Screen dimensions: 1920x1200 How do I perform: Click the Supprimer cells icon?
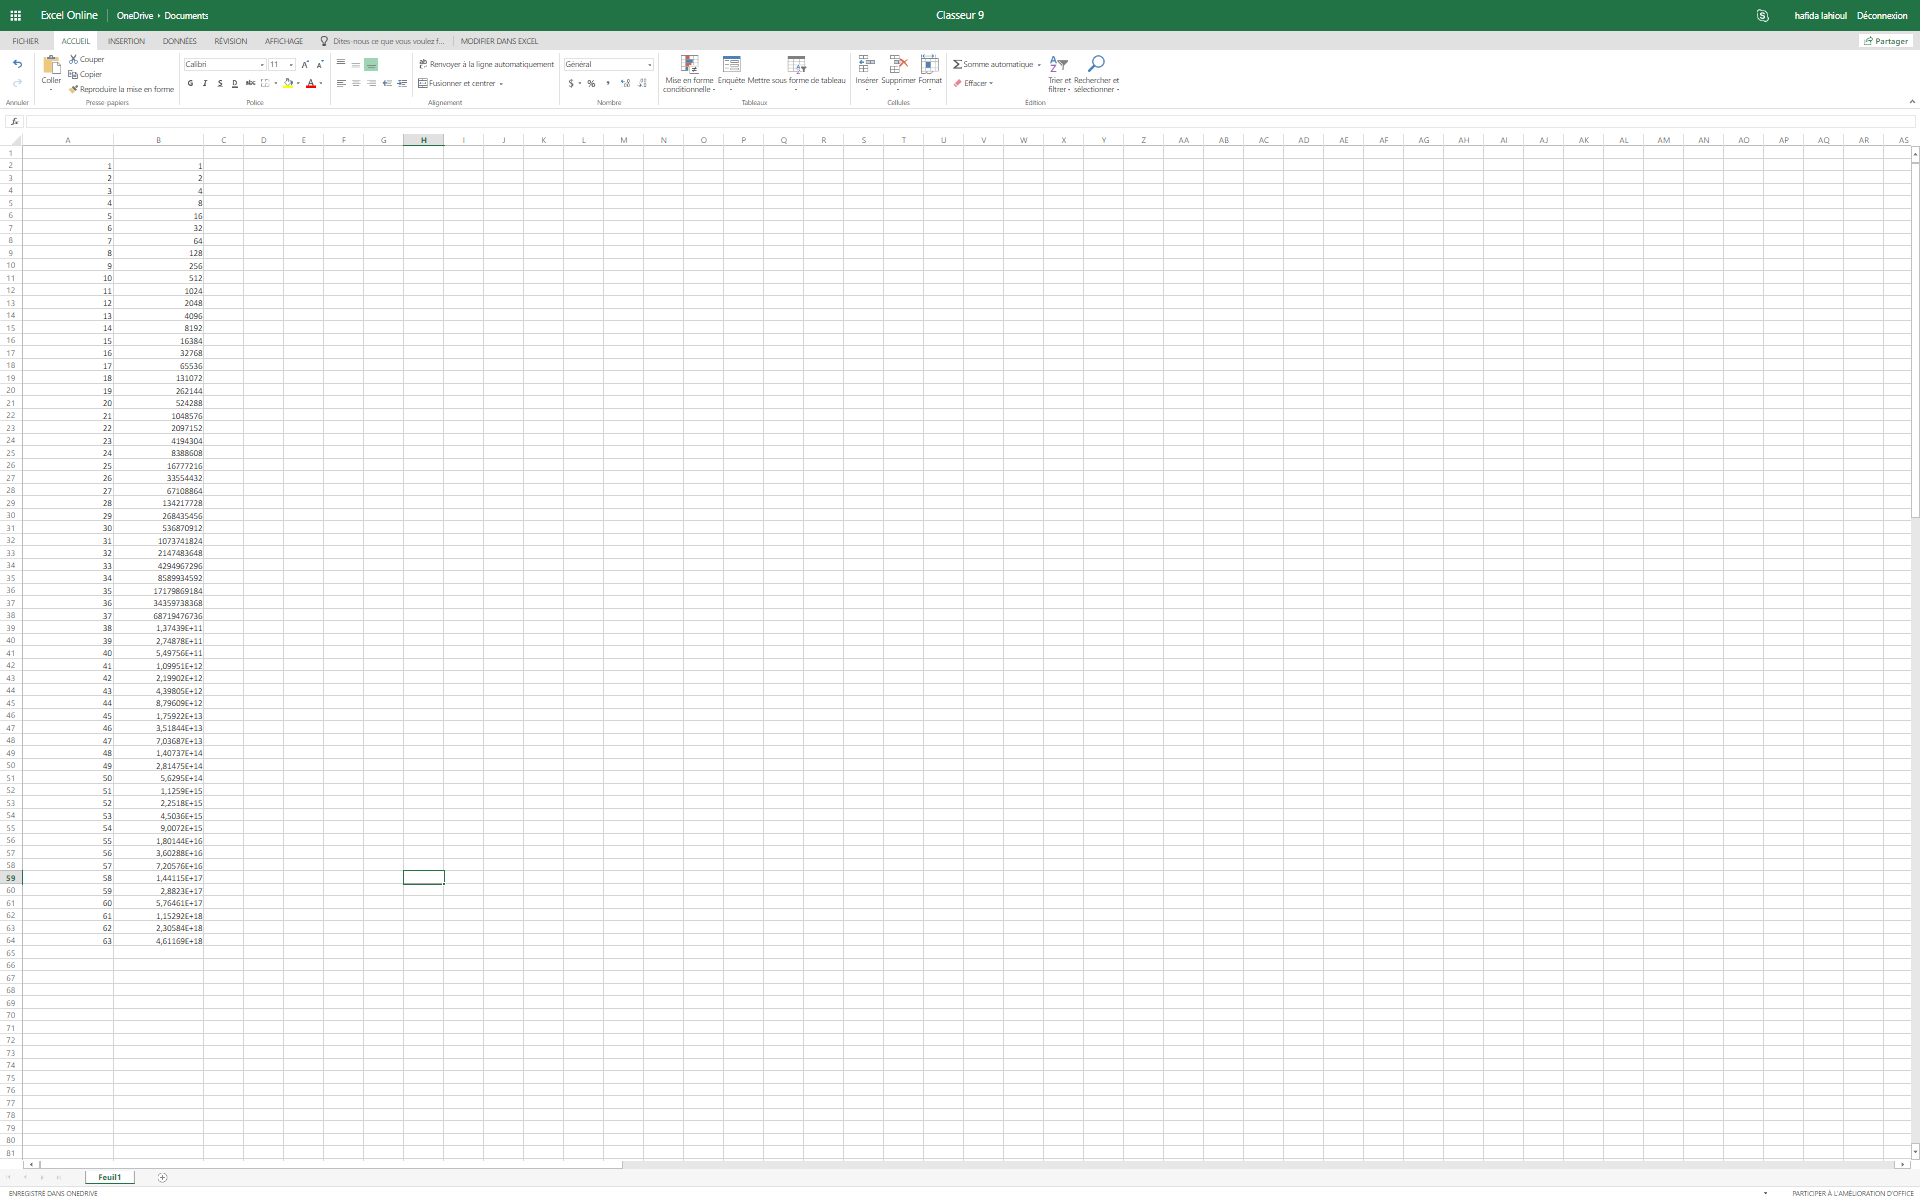(x=898, y=66)
